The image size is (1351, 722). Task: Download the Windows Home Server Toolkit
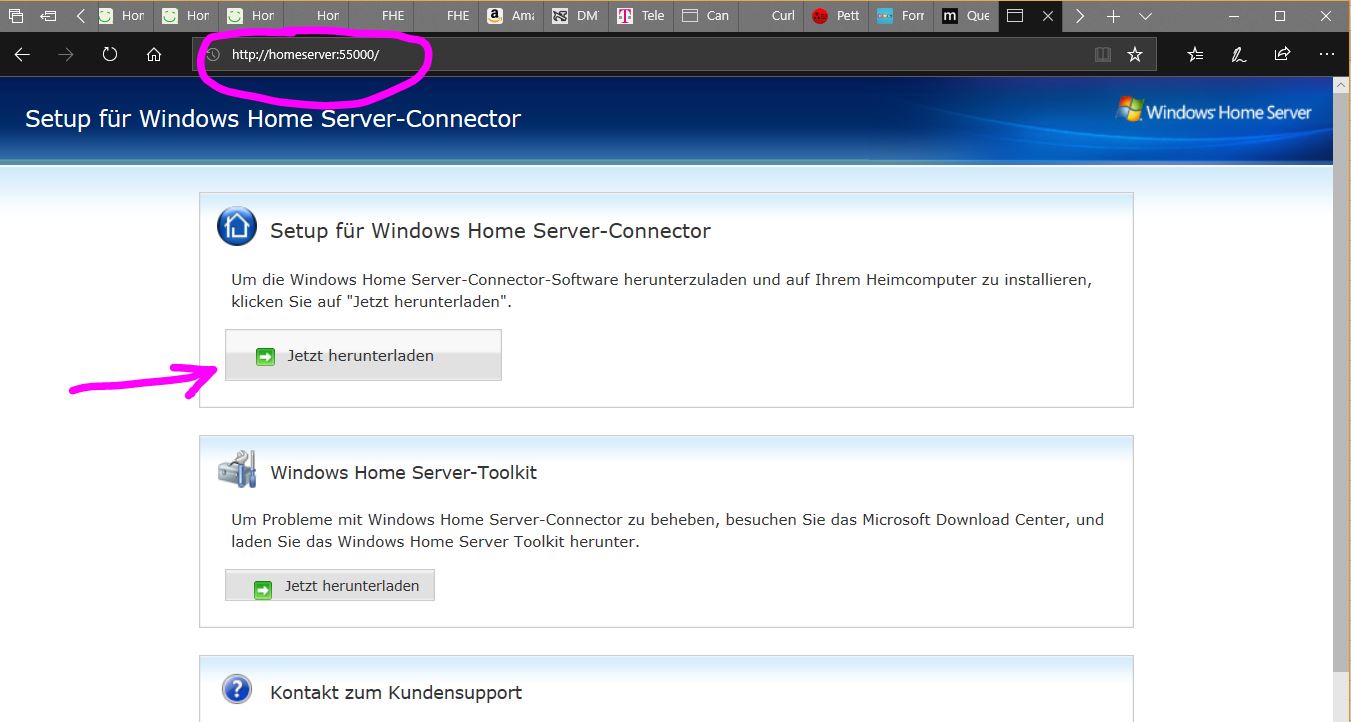(x=330, y=586)
